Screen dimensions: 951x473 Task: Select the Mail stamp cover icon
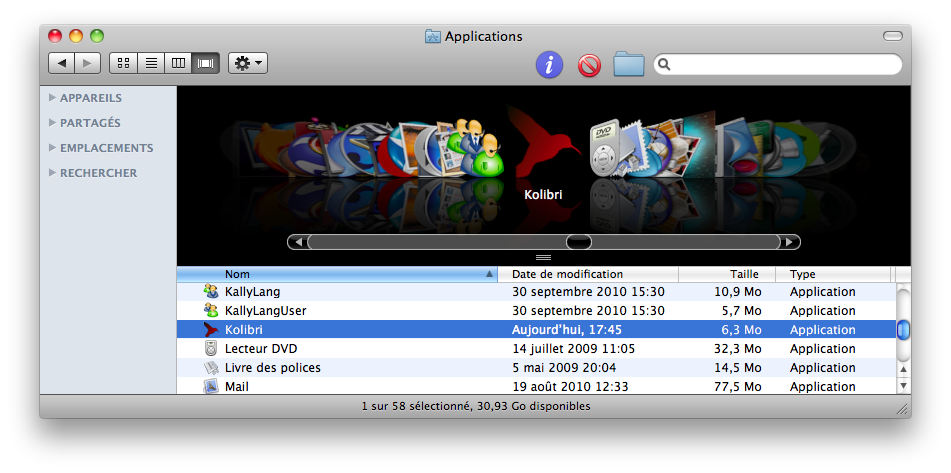point(634,149)
